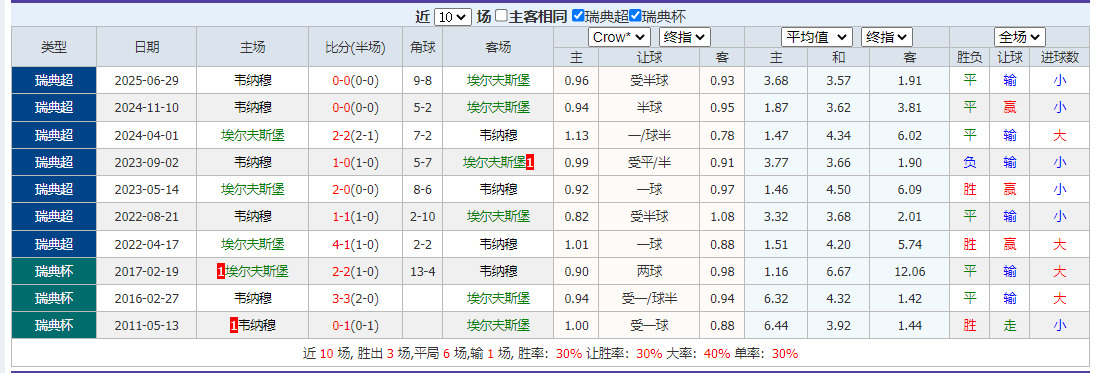
Task: Open the 终指 dropdown next to 平均值
Action: pyautogui.click(x=887, y=37)
